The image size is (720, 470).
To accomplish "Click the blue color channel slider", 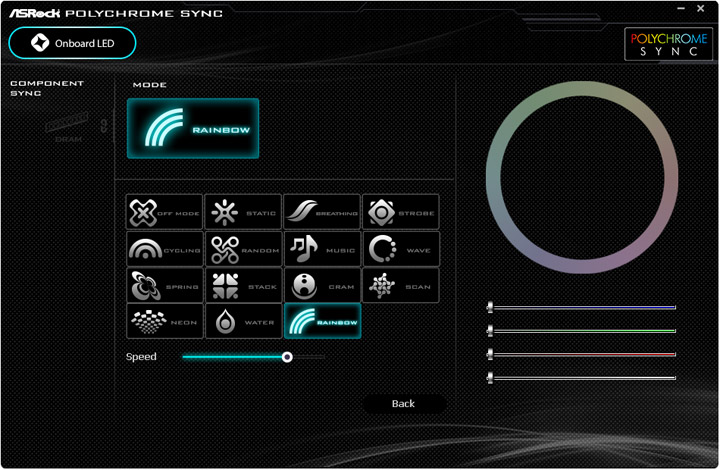I will 581,307.
